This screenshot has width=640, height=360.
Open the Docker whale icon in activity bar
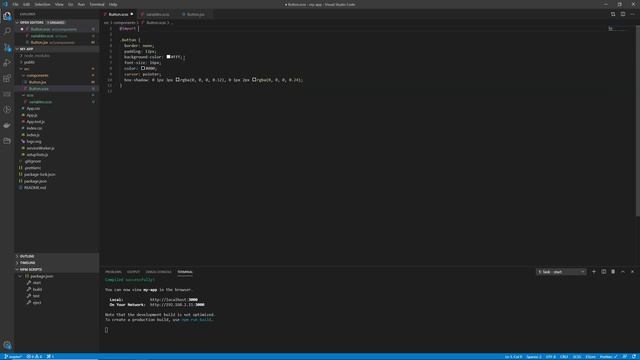7,125
